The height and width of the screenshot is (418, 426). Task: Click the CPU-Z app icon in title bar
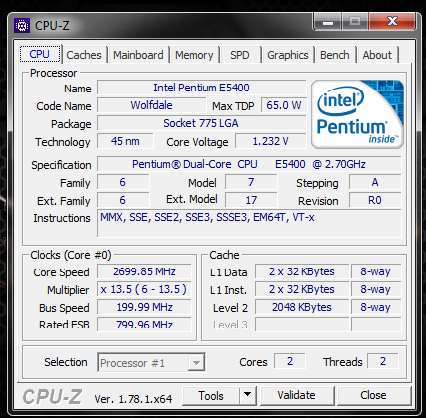(x=22, y=25)
